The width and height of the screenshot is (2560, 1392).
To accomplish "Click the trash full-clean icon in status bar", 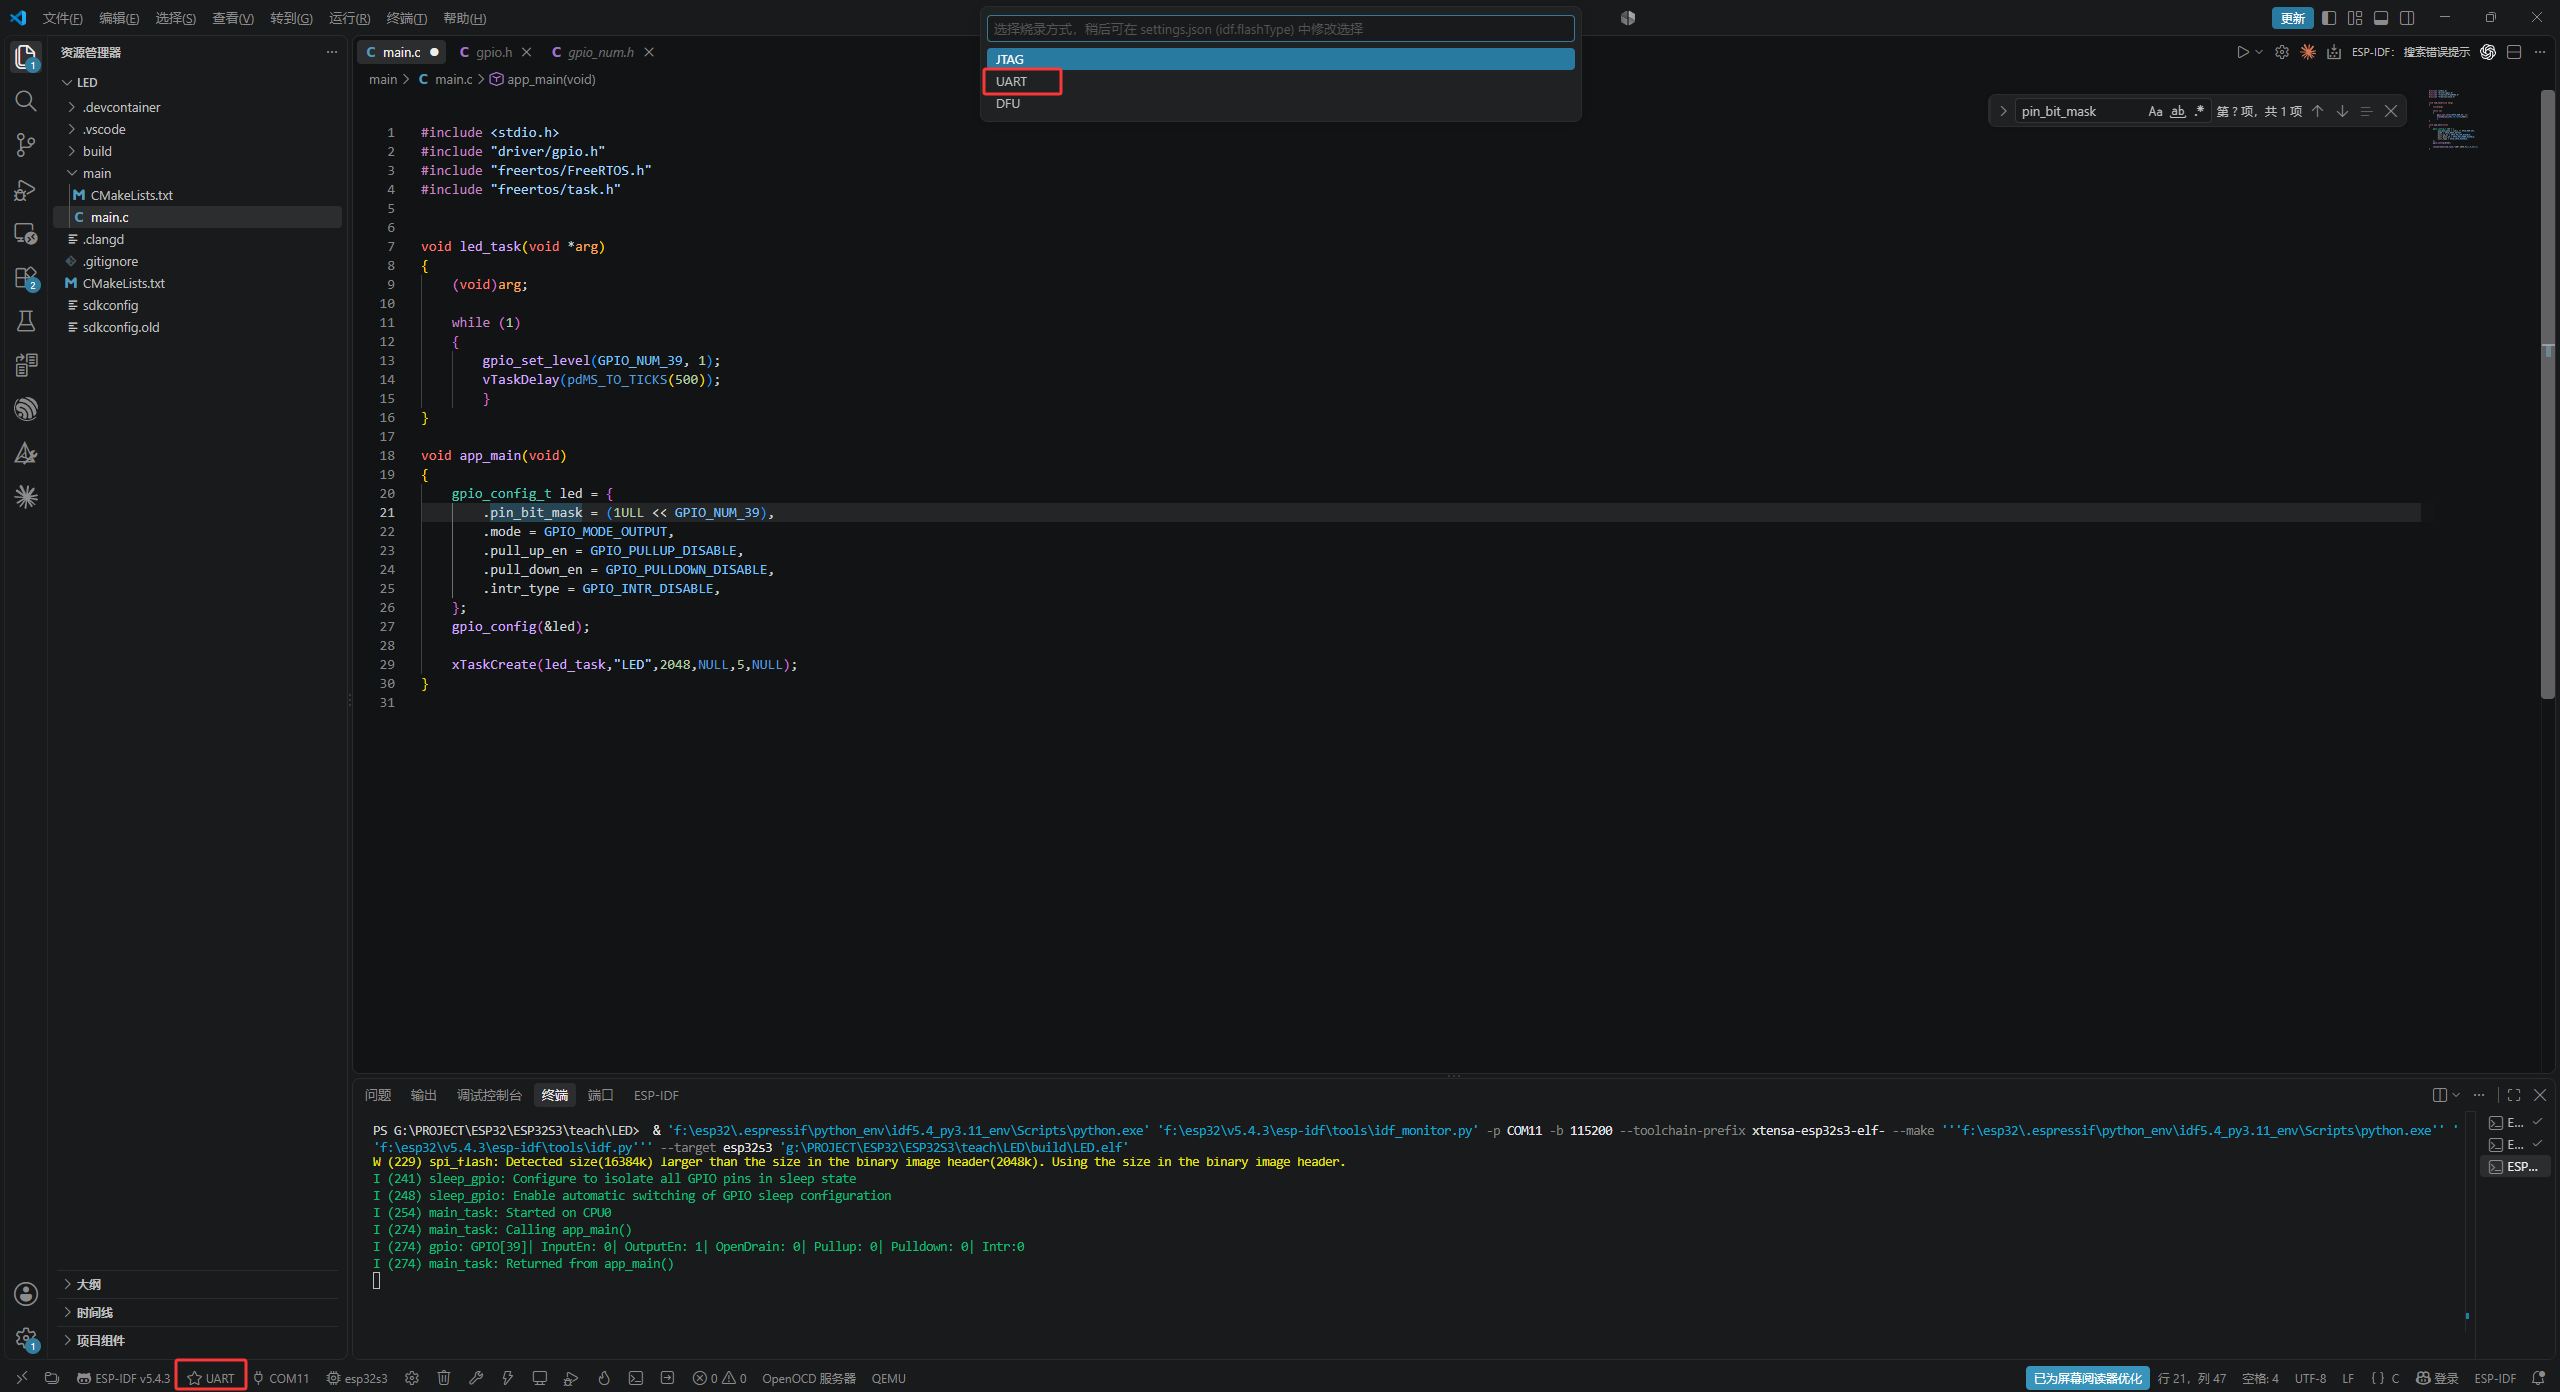I will (444, 1378).
